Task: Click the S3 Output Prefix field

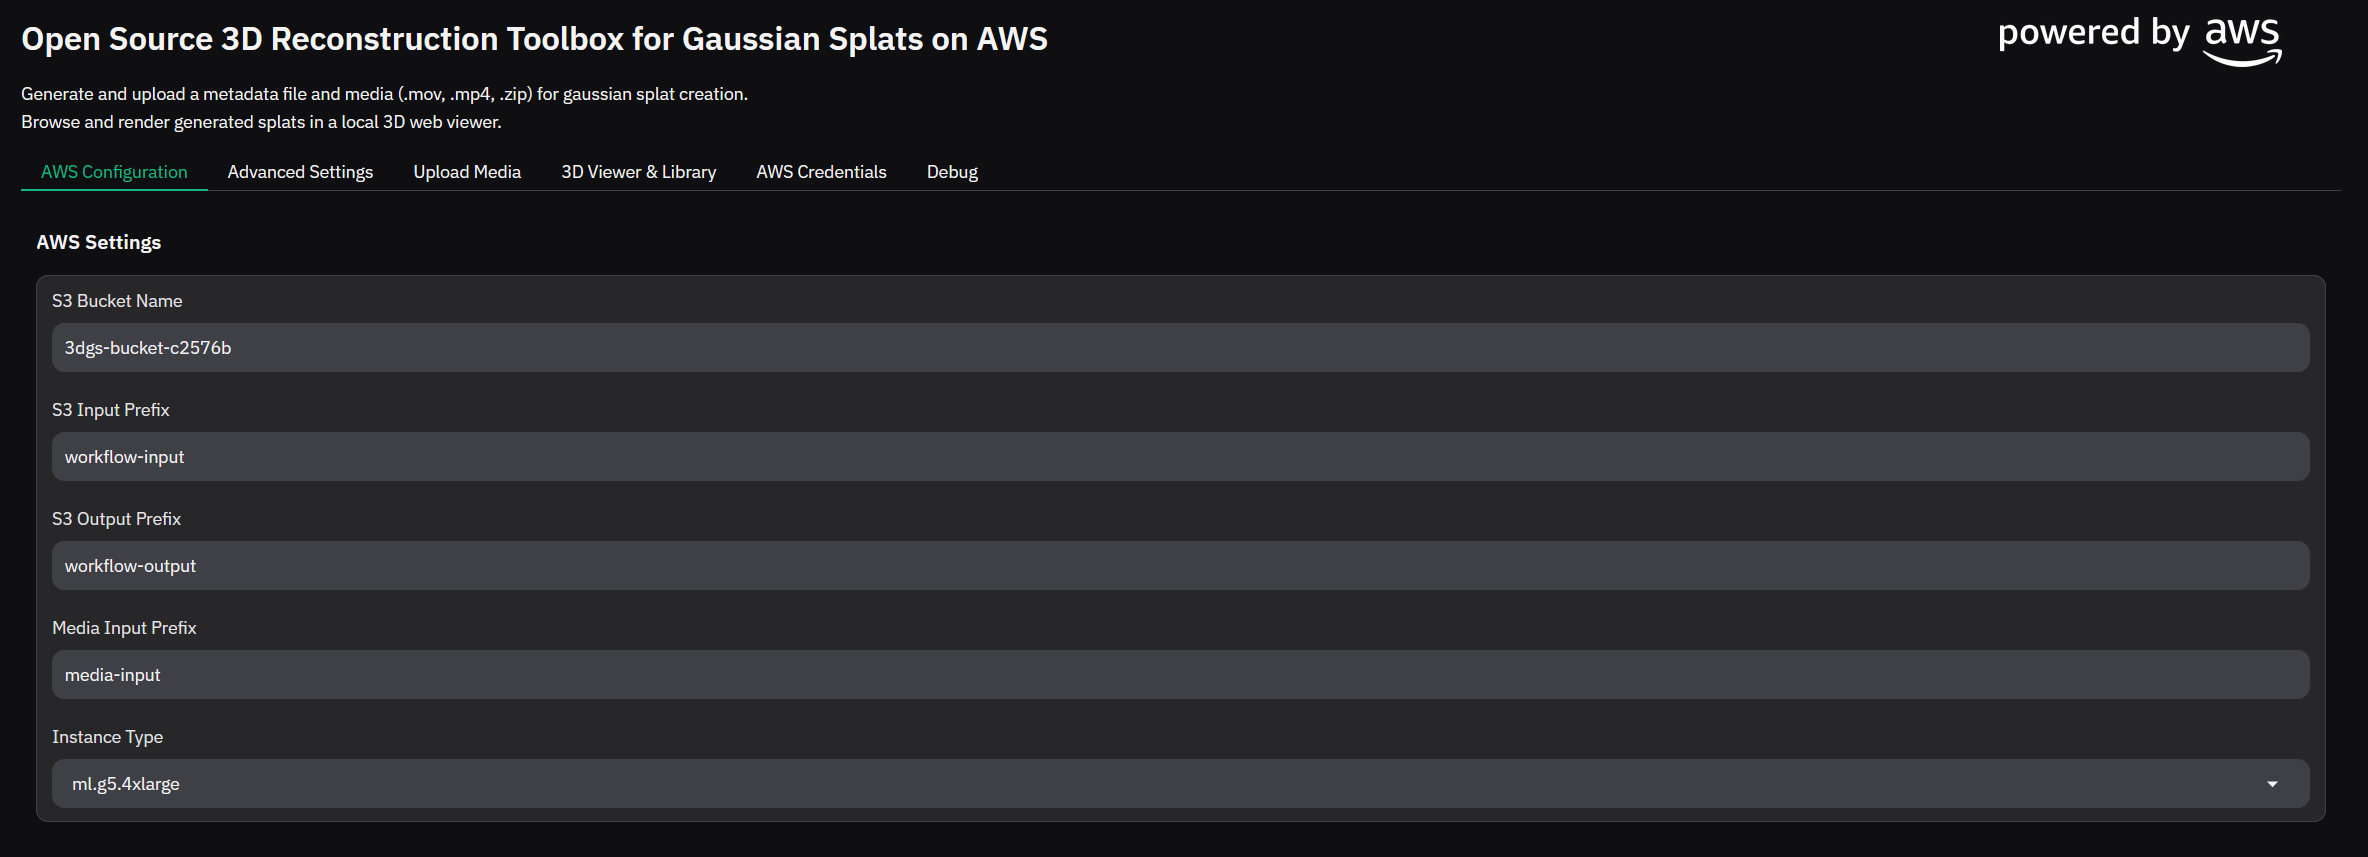Action: pyautogui.click(x=1180, y=566)
